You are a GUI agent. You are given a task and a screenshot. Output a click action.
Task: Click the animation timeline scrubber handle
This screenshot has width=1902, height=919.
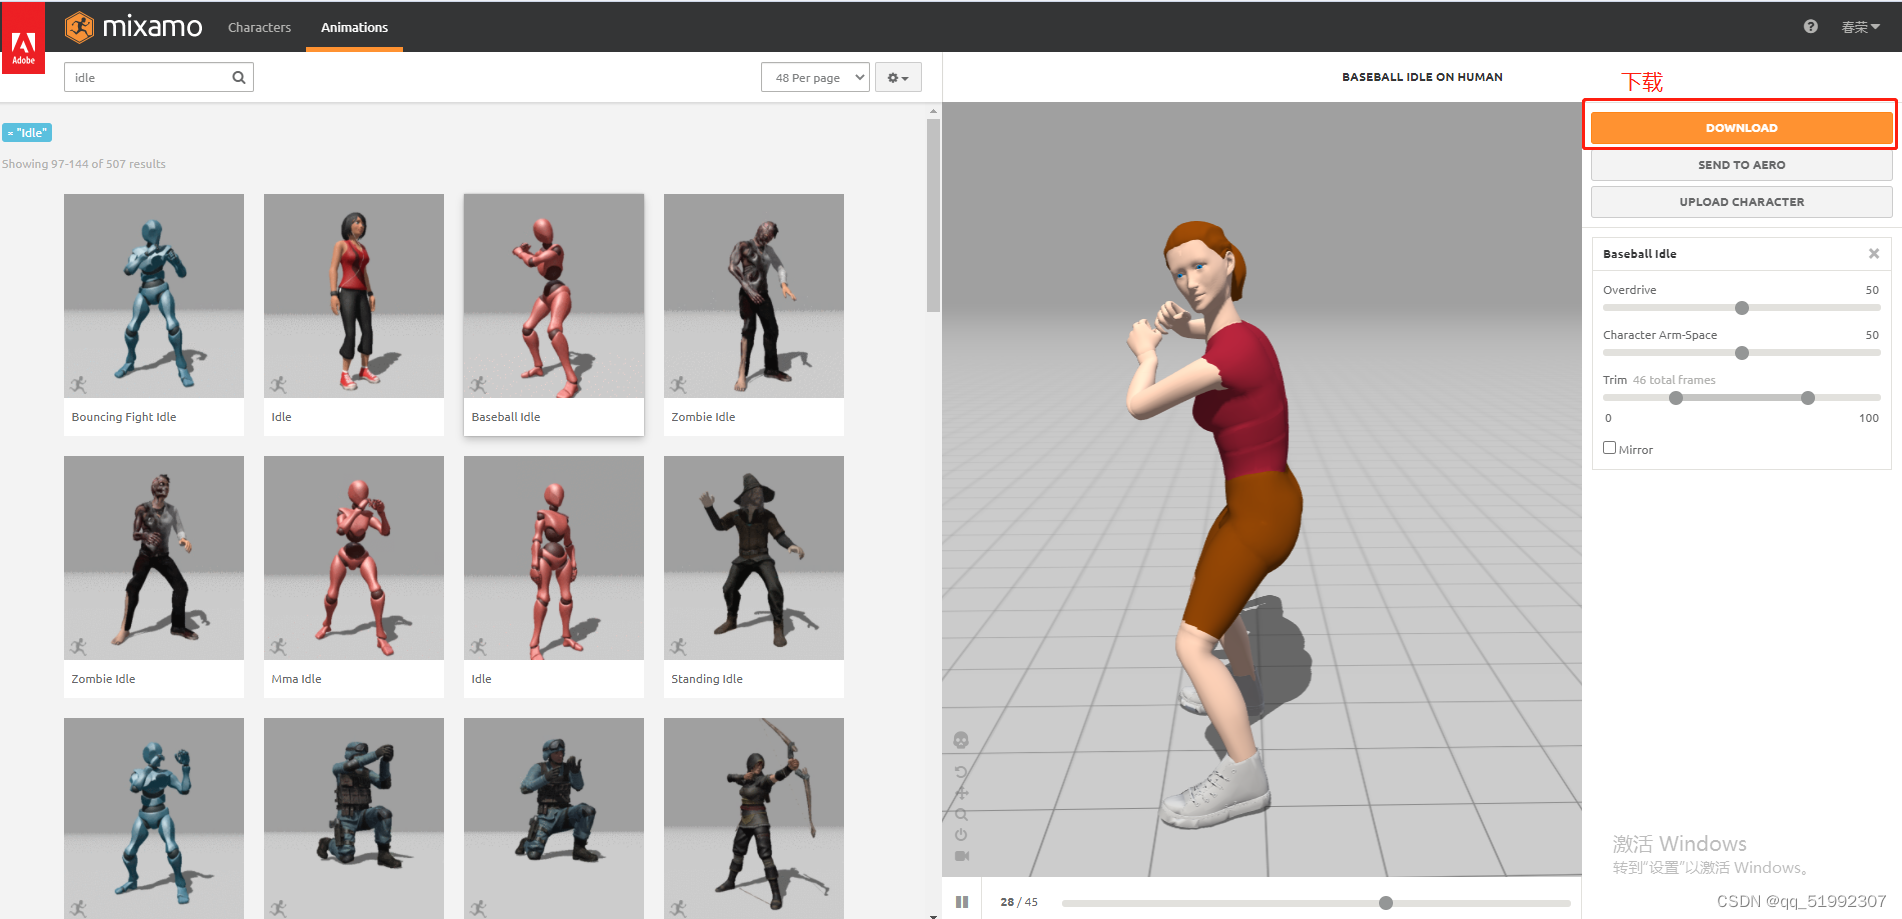click(x=1386, y=903)
